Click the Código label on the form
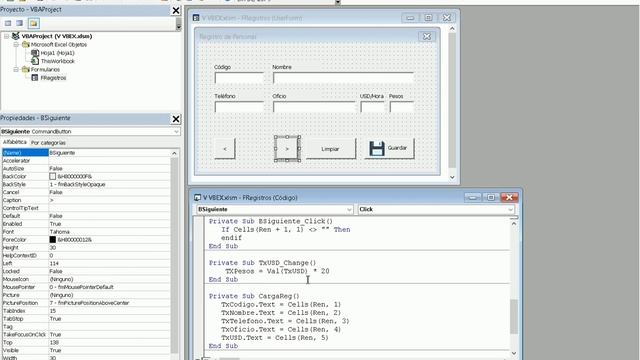 coord(222,67)
